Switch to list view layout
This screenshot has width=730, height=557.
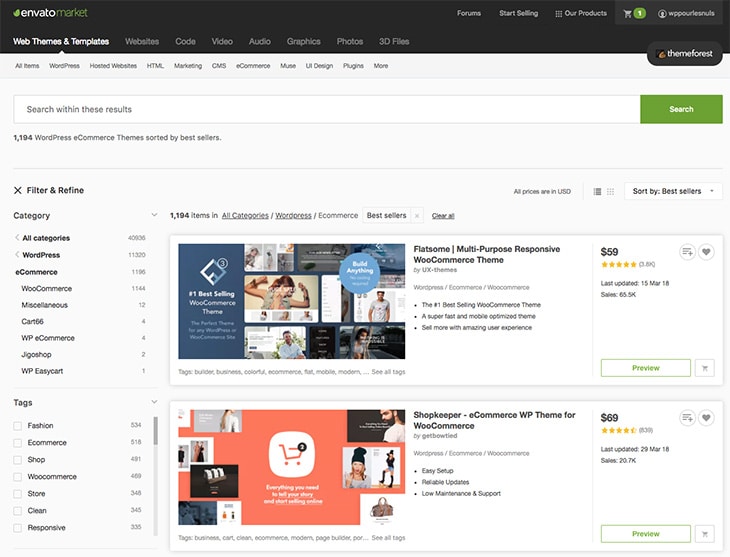597,191
